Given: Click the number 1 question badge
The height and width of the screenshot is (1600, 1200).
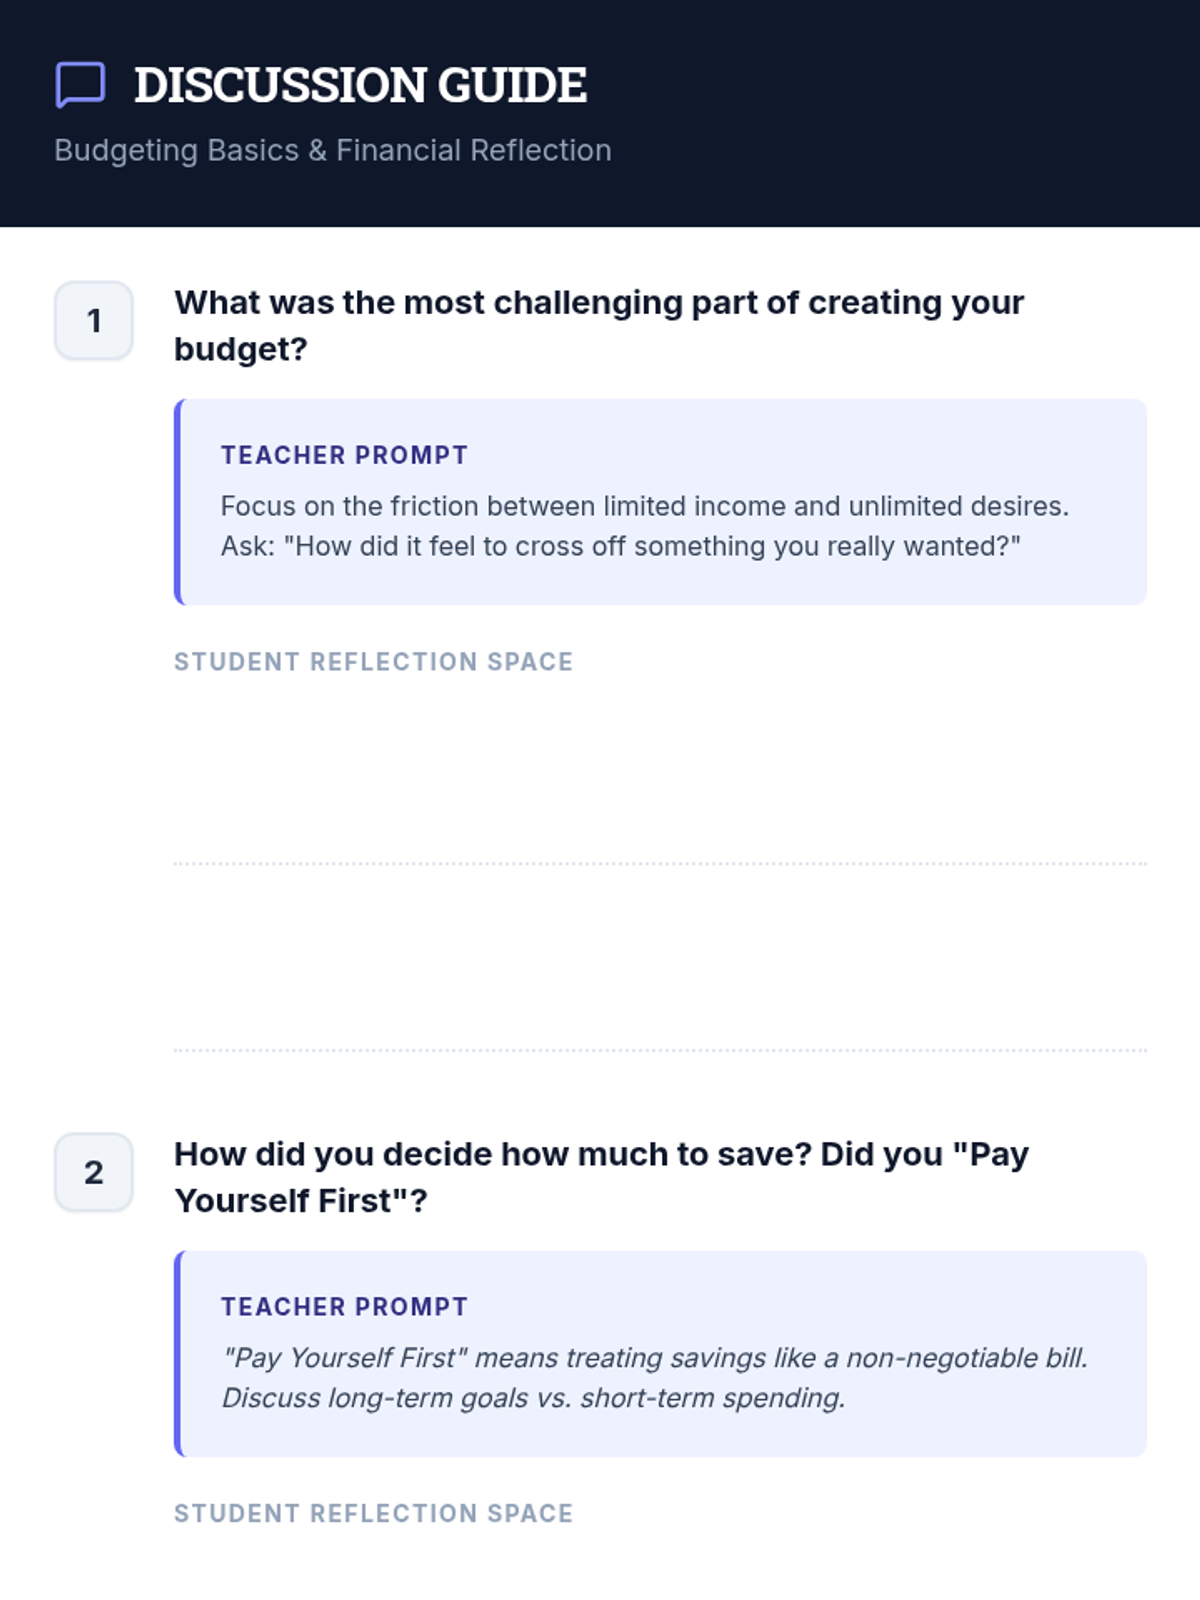Looking at the screenshot, I should [94, 321].
